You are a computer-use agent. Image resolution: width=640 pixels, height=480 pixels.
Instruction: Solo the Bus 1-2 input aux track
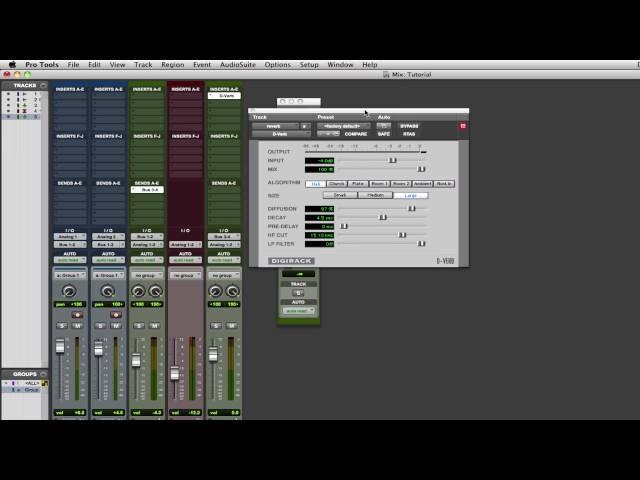tap(139, 326)
